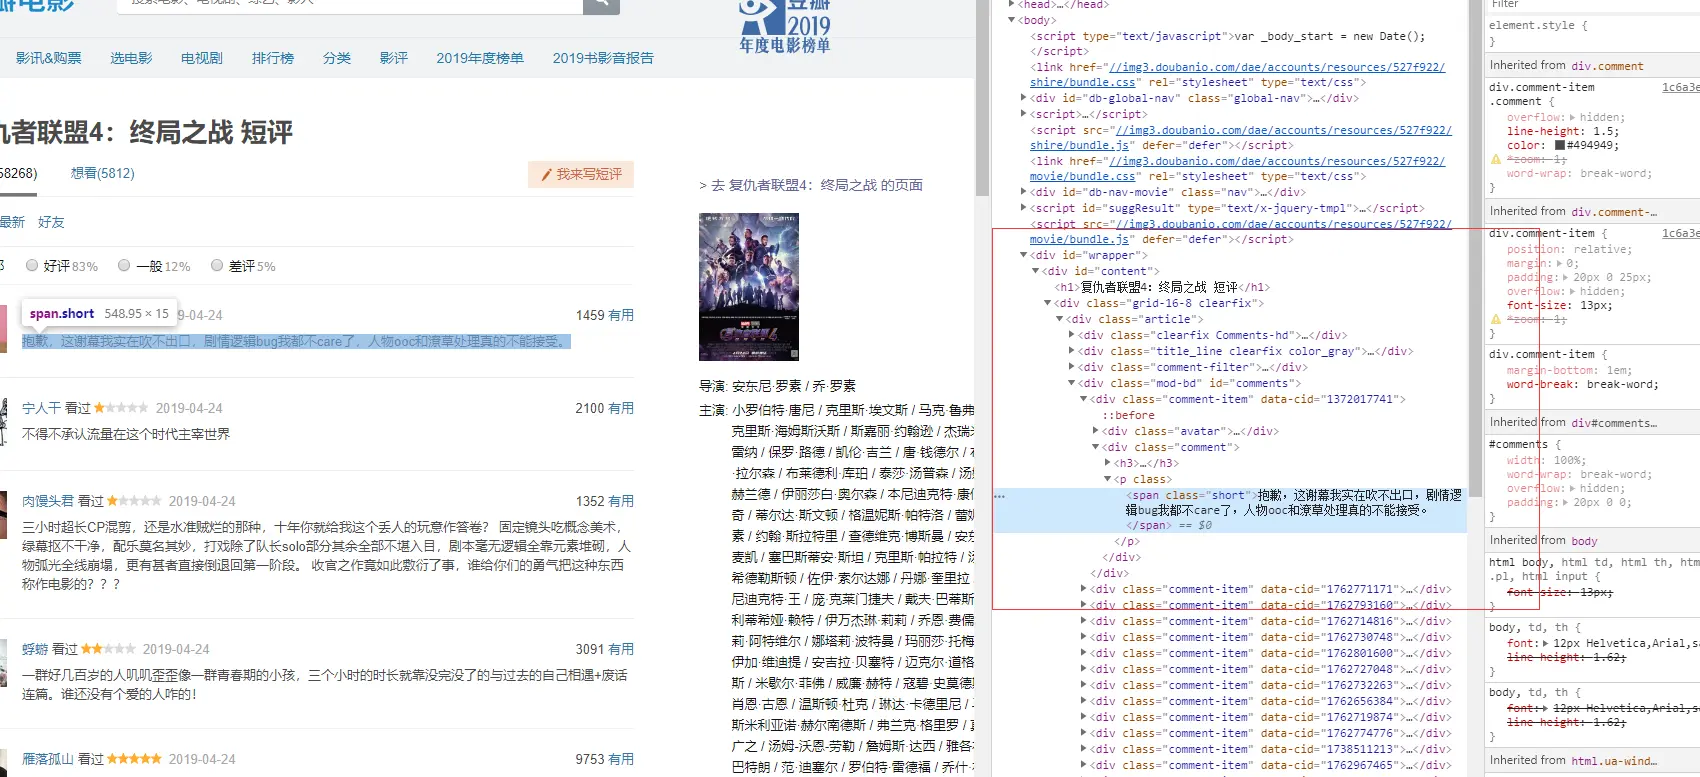Open the 2019 annual movie list logo
This screenshot has width=1700, height=777.
pos(786,27)
